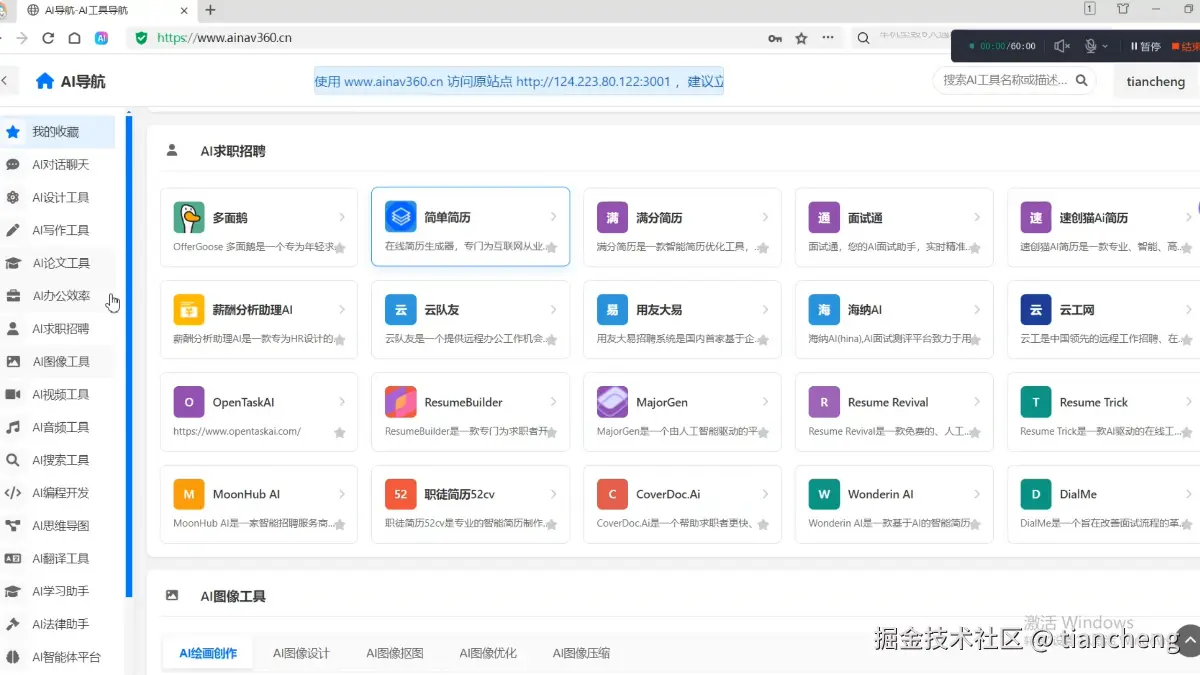Toggle the microphone in the recording toolbar
The height and width of the screenshot is (675, 1200).
coord(1091,45)
